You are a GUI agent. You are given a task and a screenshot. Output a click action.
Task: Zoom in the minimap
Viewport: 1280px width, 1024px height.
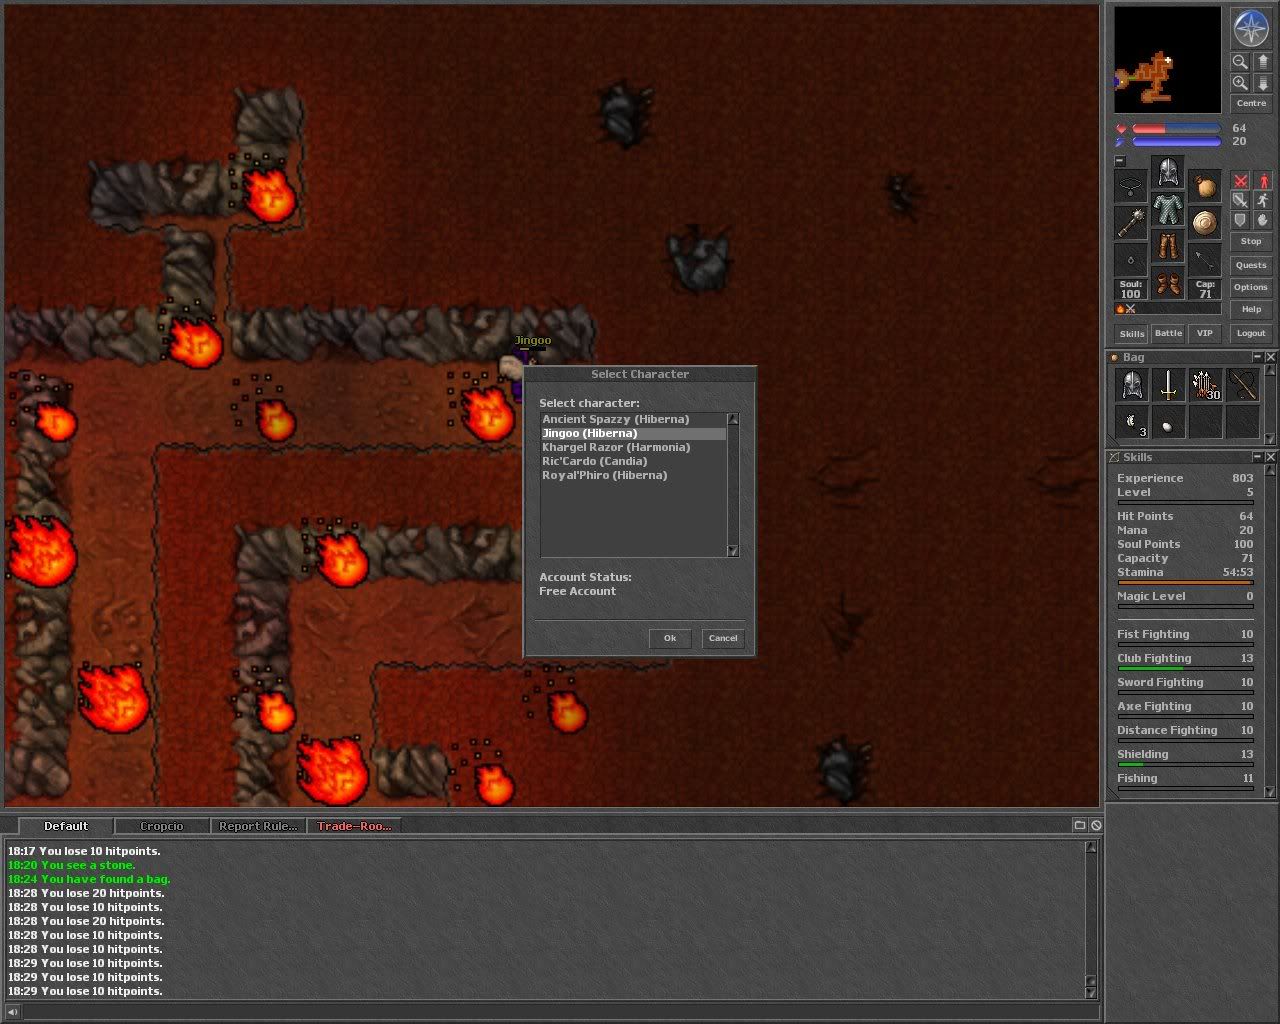(1240, 83)
